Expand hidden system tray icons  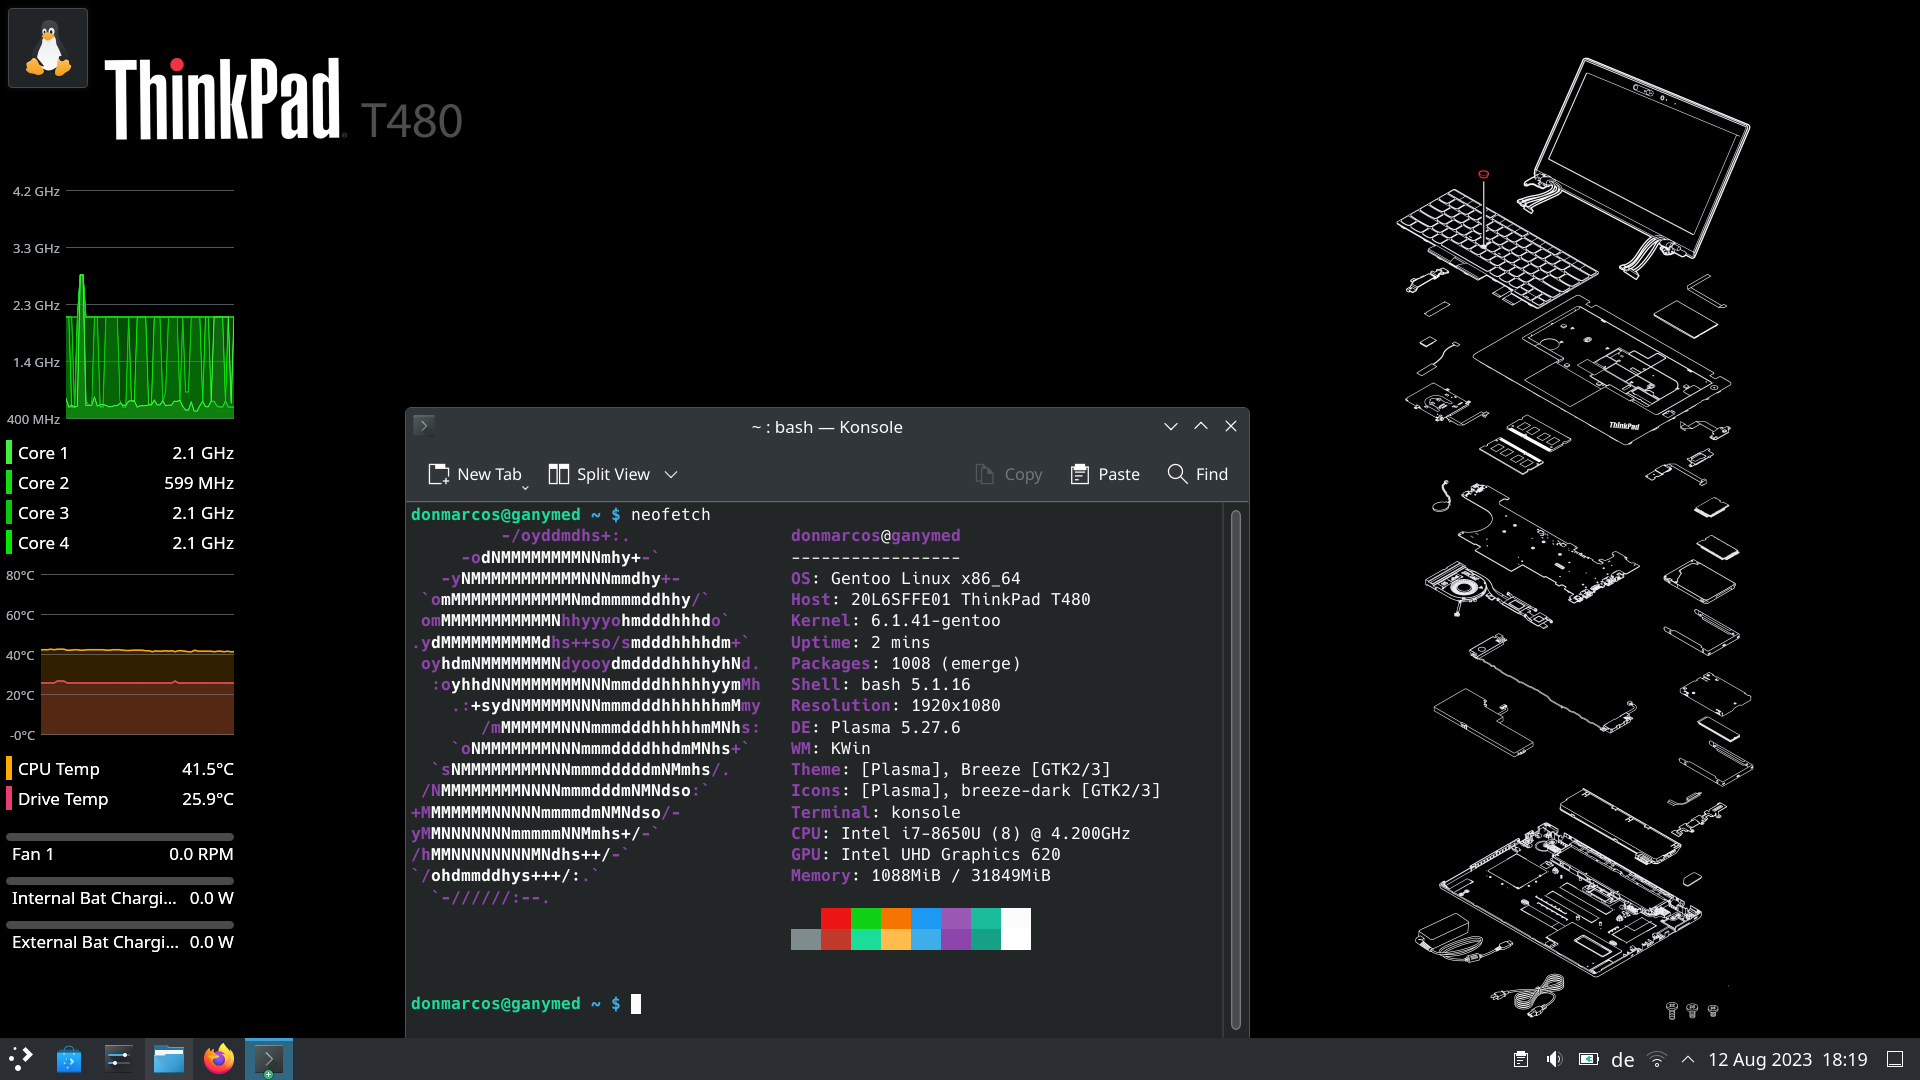1688,1059
